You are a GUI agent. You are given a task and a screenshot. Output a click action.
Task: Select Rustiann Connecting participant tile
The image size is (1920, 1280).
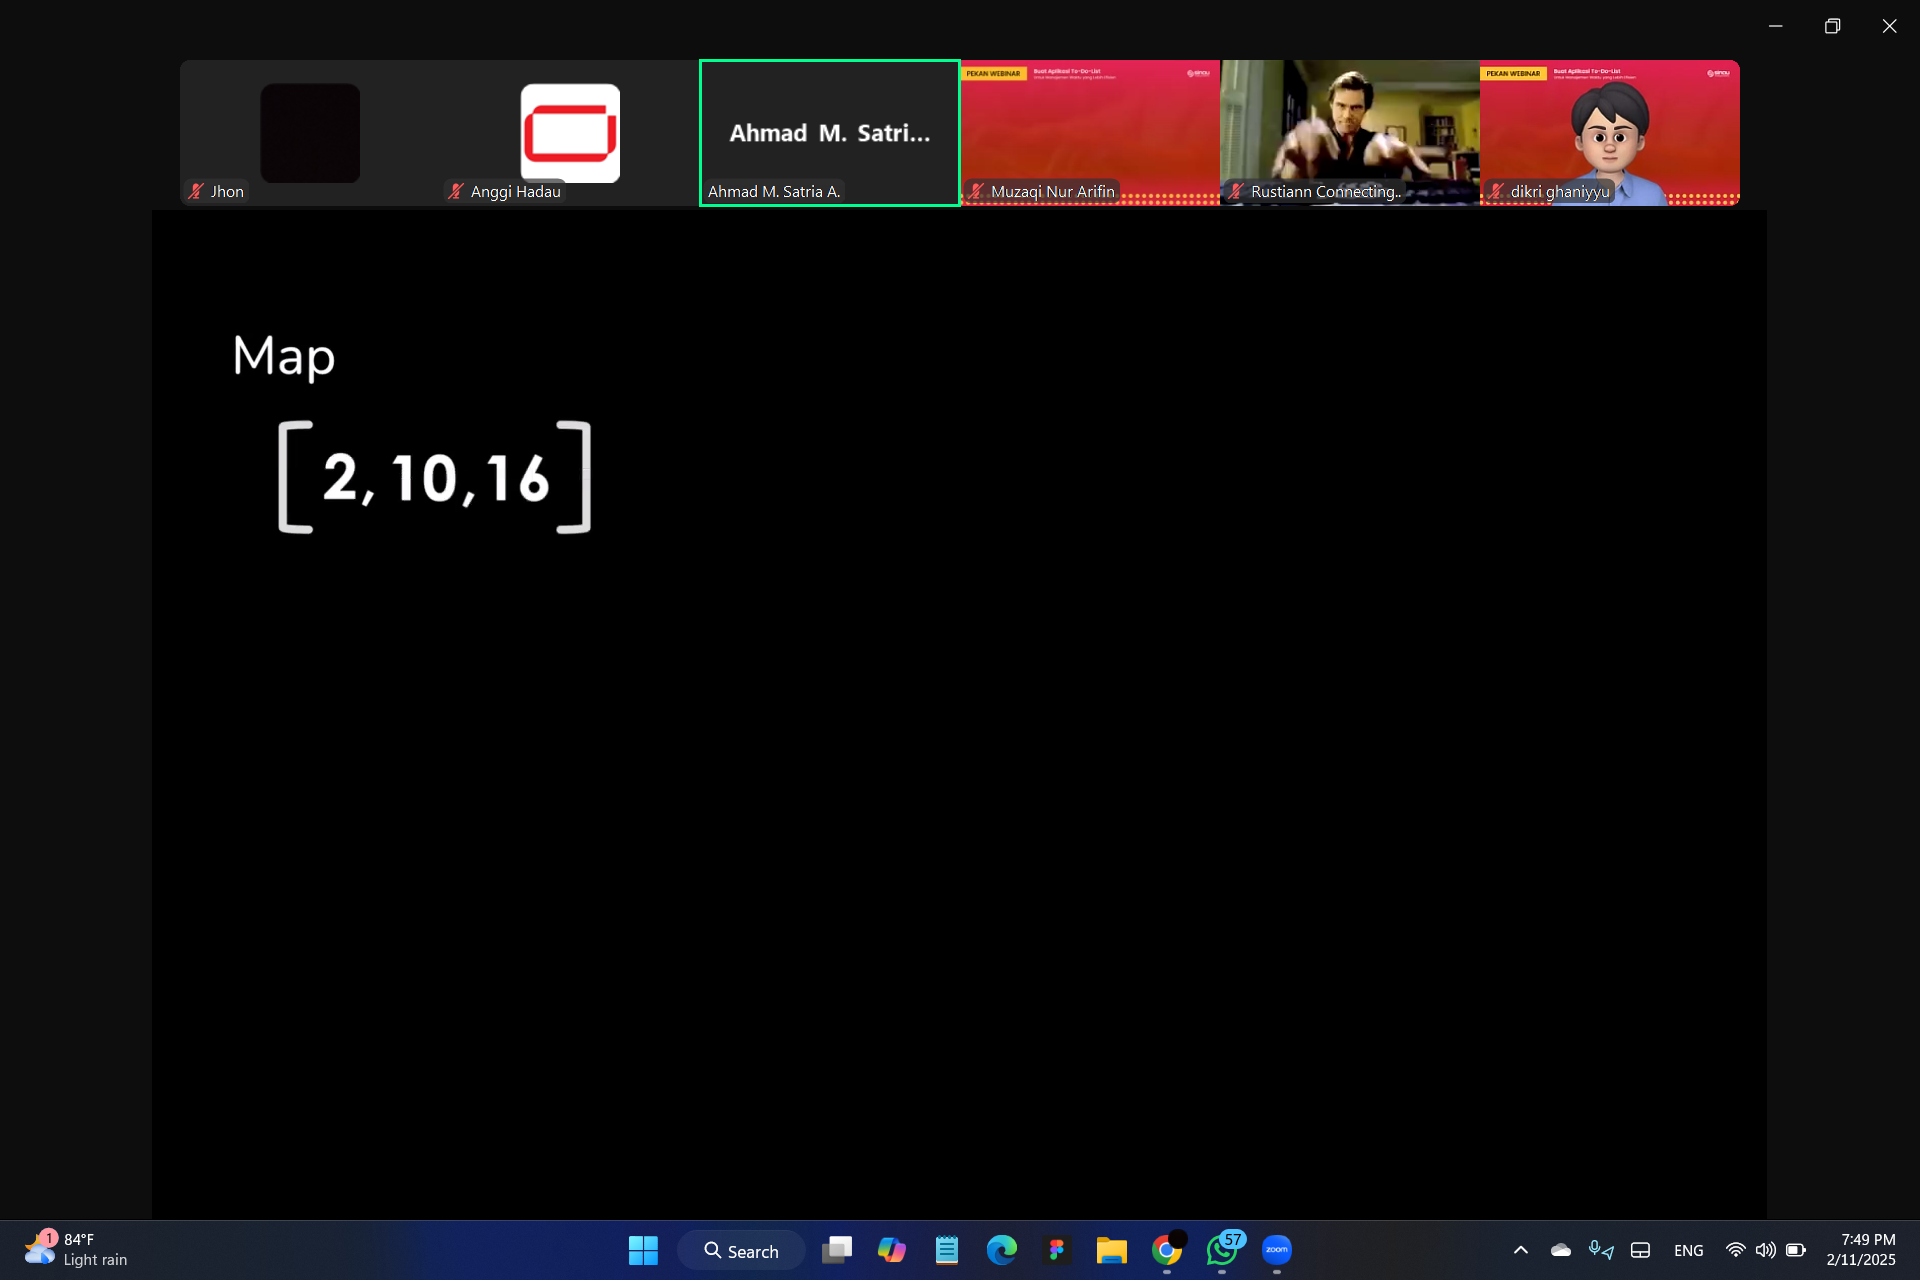pos(1350,133)
